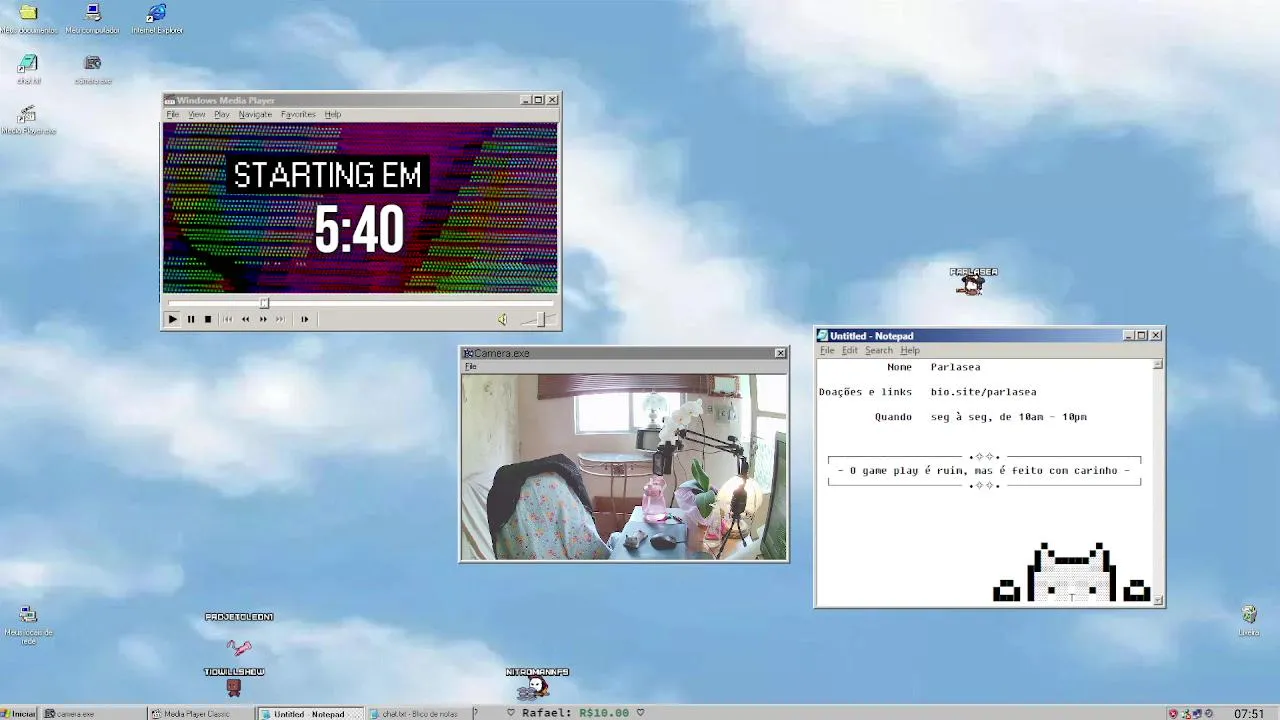Image resolution: width=1280 pixels, height=720 pixels.
Task: Open the Search menu in Notepad
Action: click(879, 350)
